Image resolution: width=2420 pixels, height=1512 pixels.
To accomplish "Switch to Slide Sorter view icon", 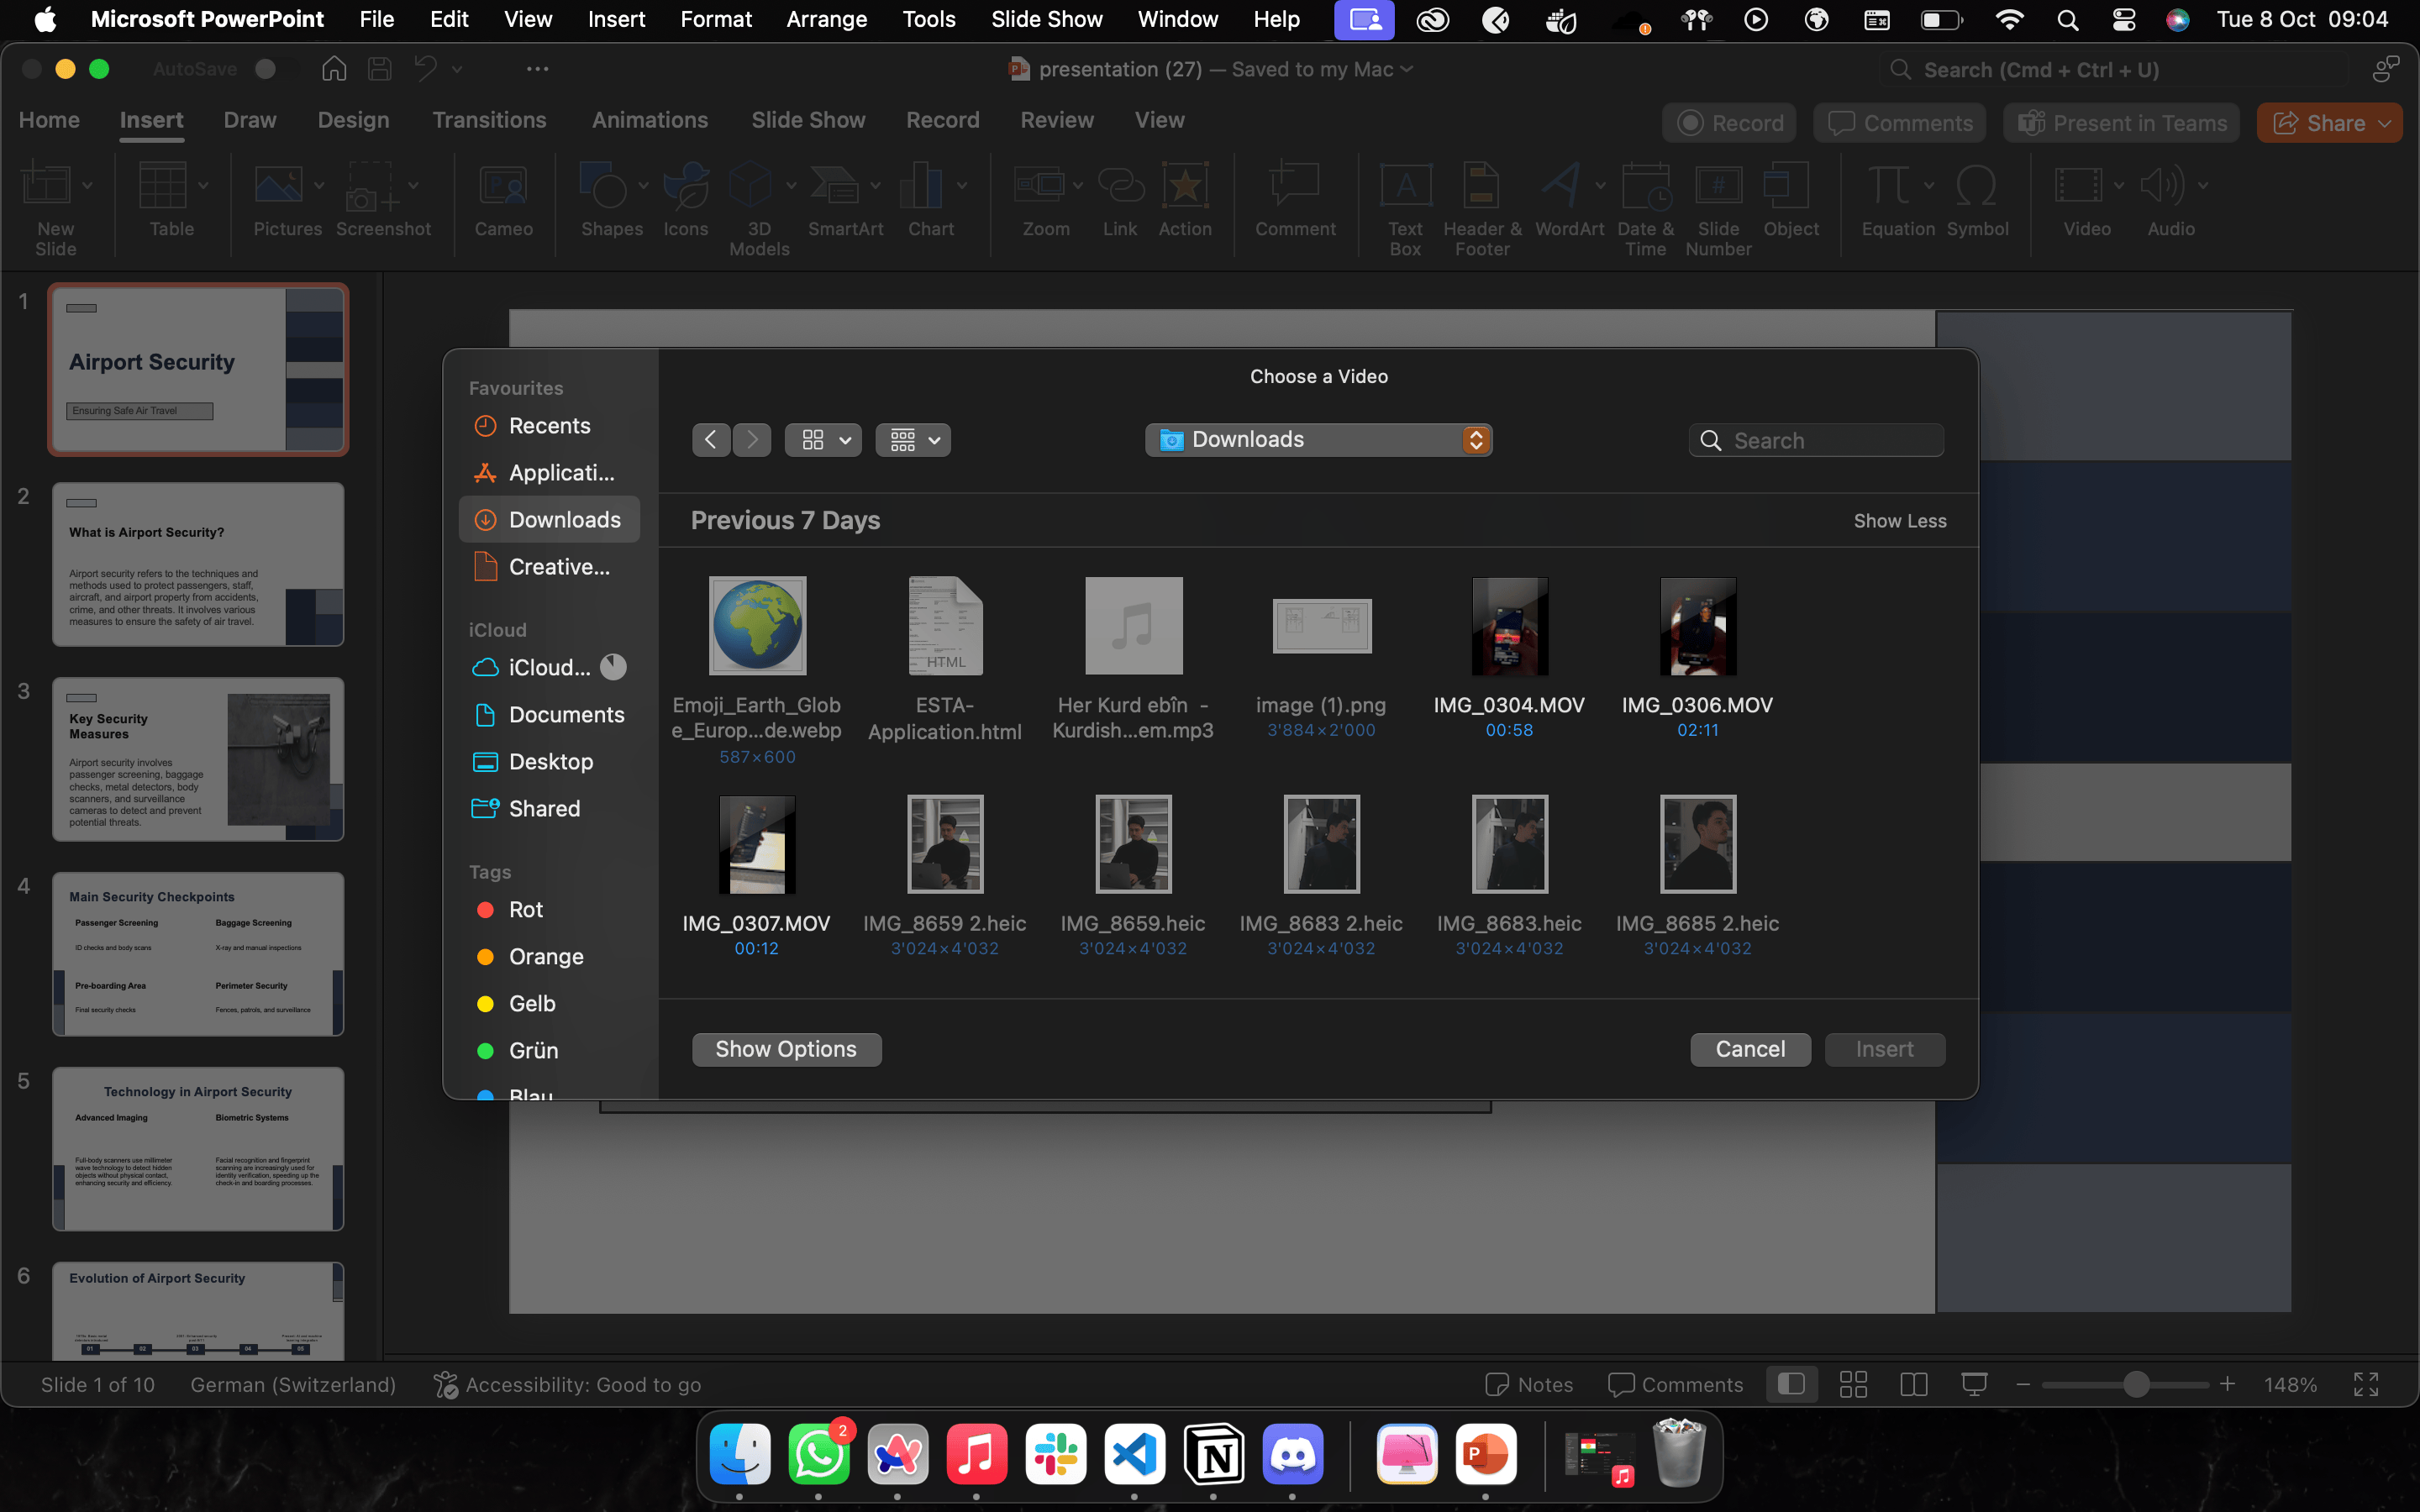I will point(1853,1384).
